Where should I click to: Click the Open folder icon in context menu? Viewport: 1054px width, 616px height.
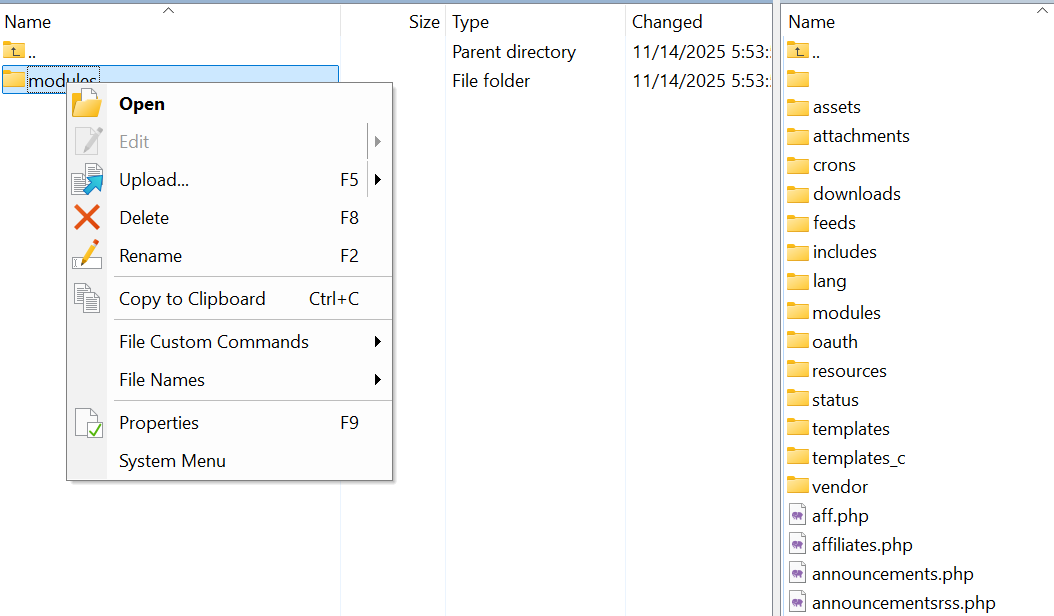pyautogui.click(x=87, y=104)
